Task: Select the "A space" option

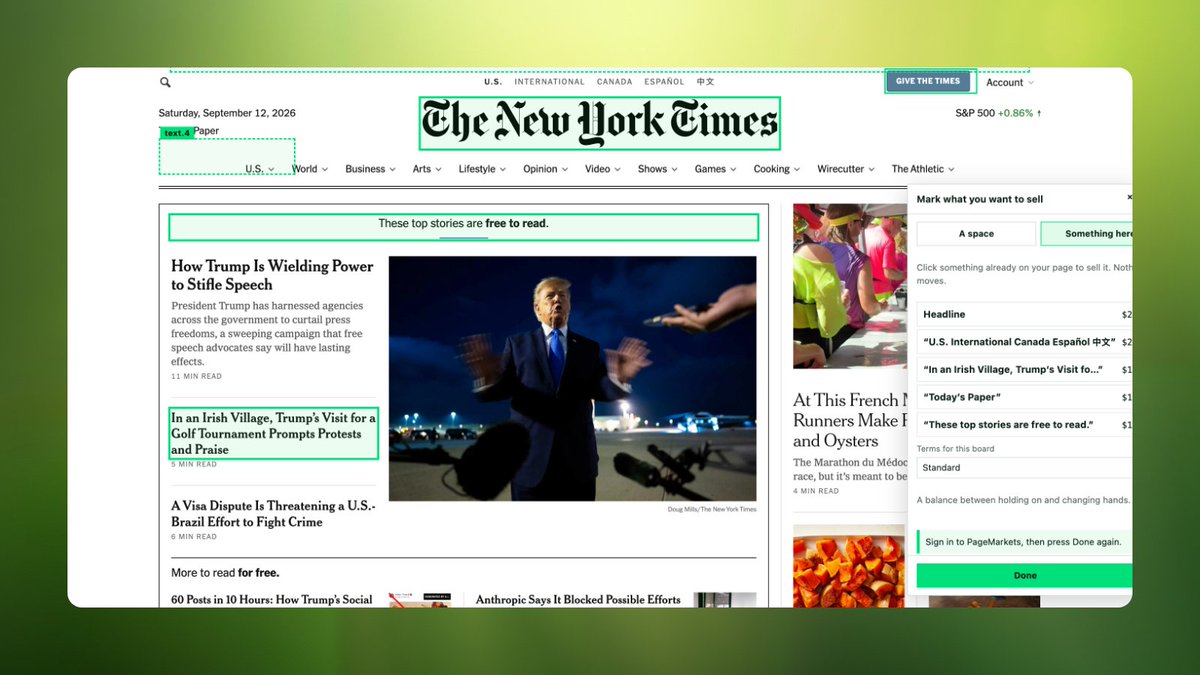Action: (x=976, y=234)
